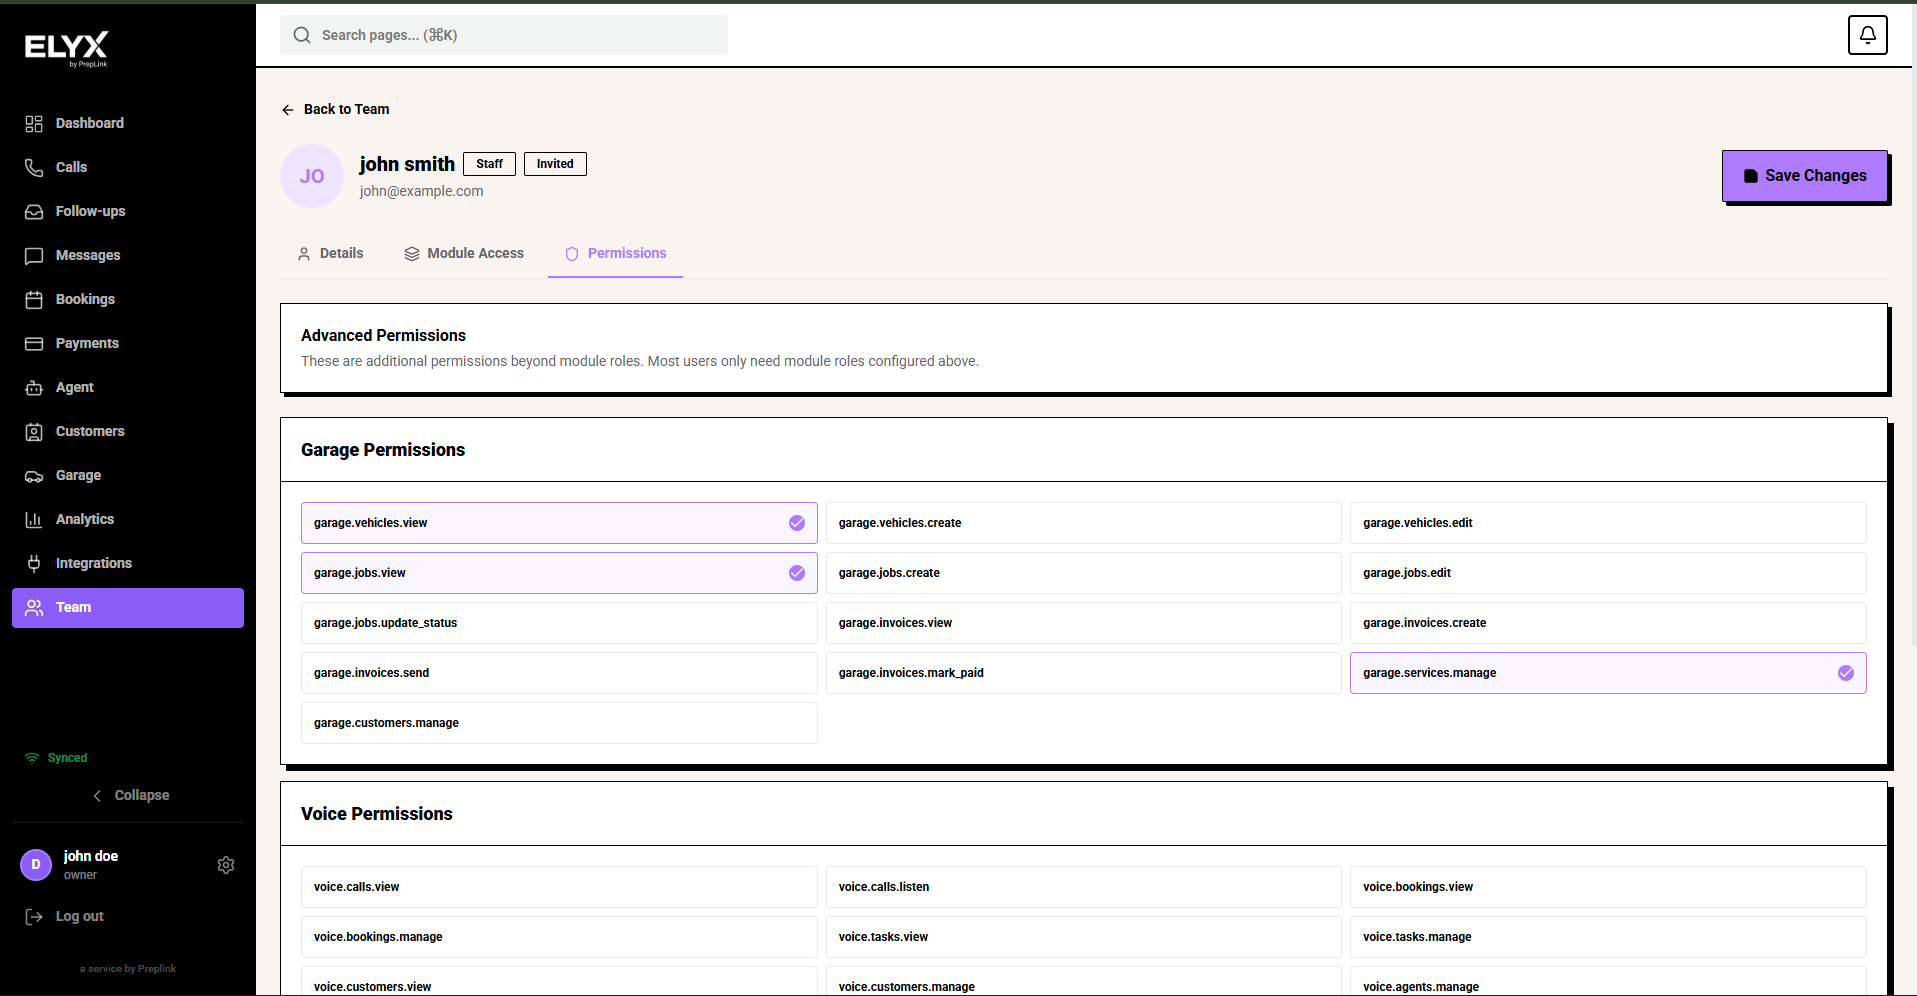1917x996 pixels.
Task: Switch to the Details tab
Action: point(330,254)
